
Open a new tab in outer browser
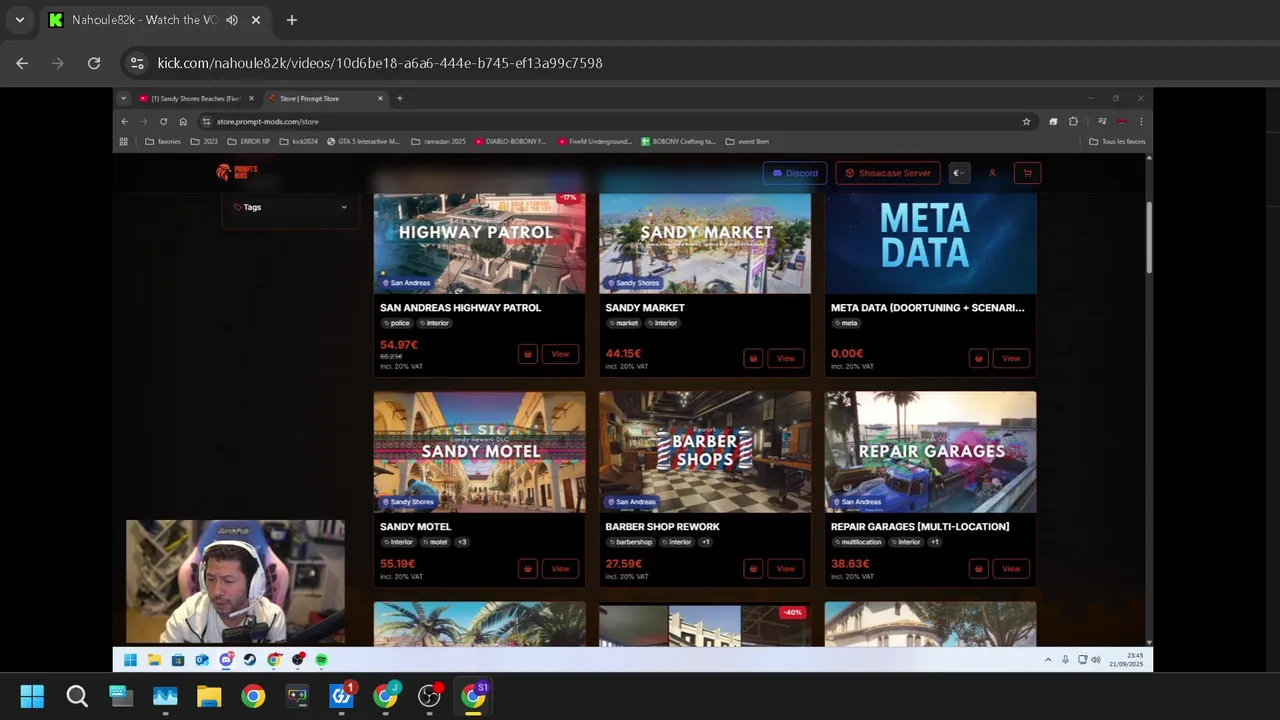[x=291, y=20]
